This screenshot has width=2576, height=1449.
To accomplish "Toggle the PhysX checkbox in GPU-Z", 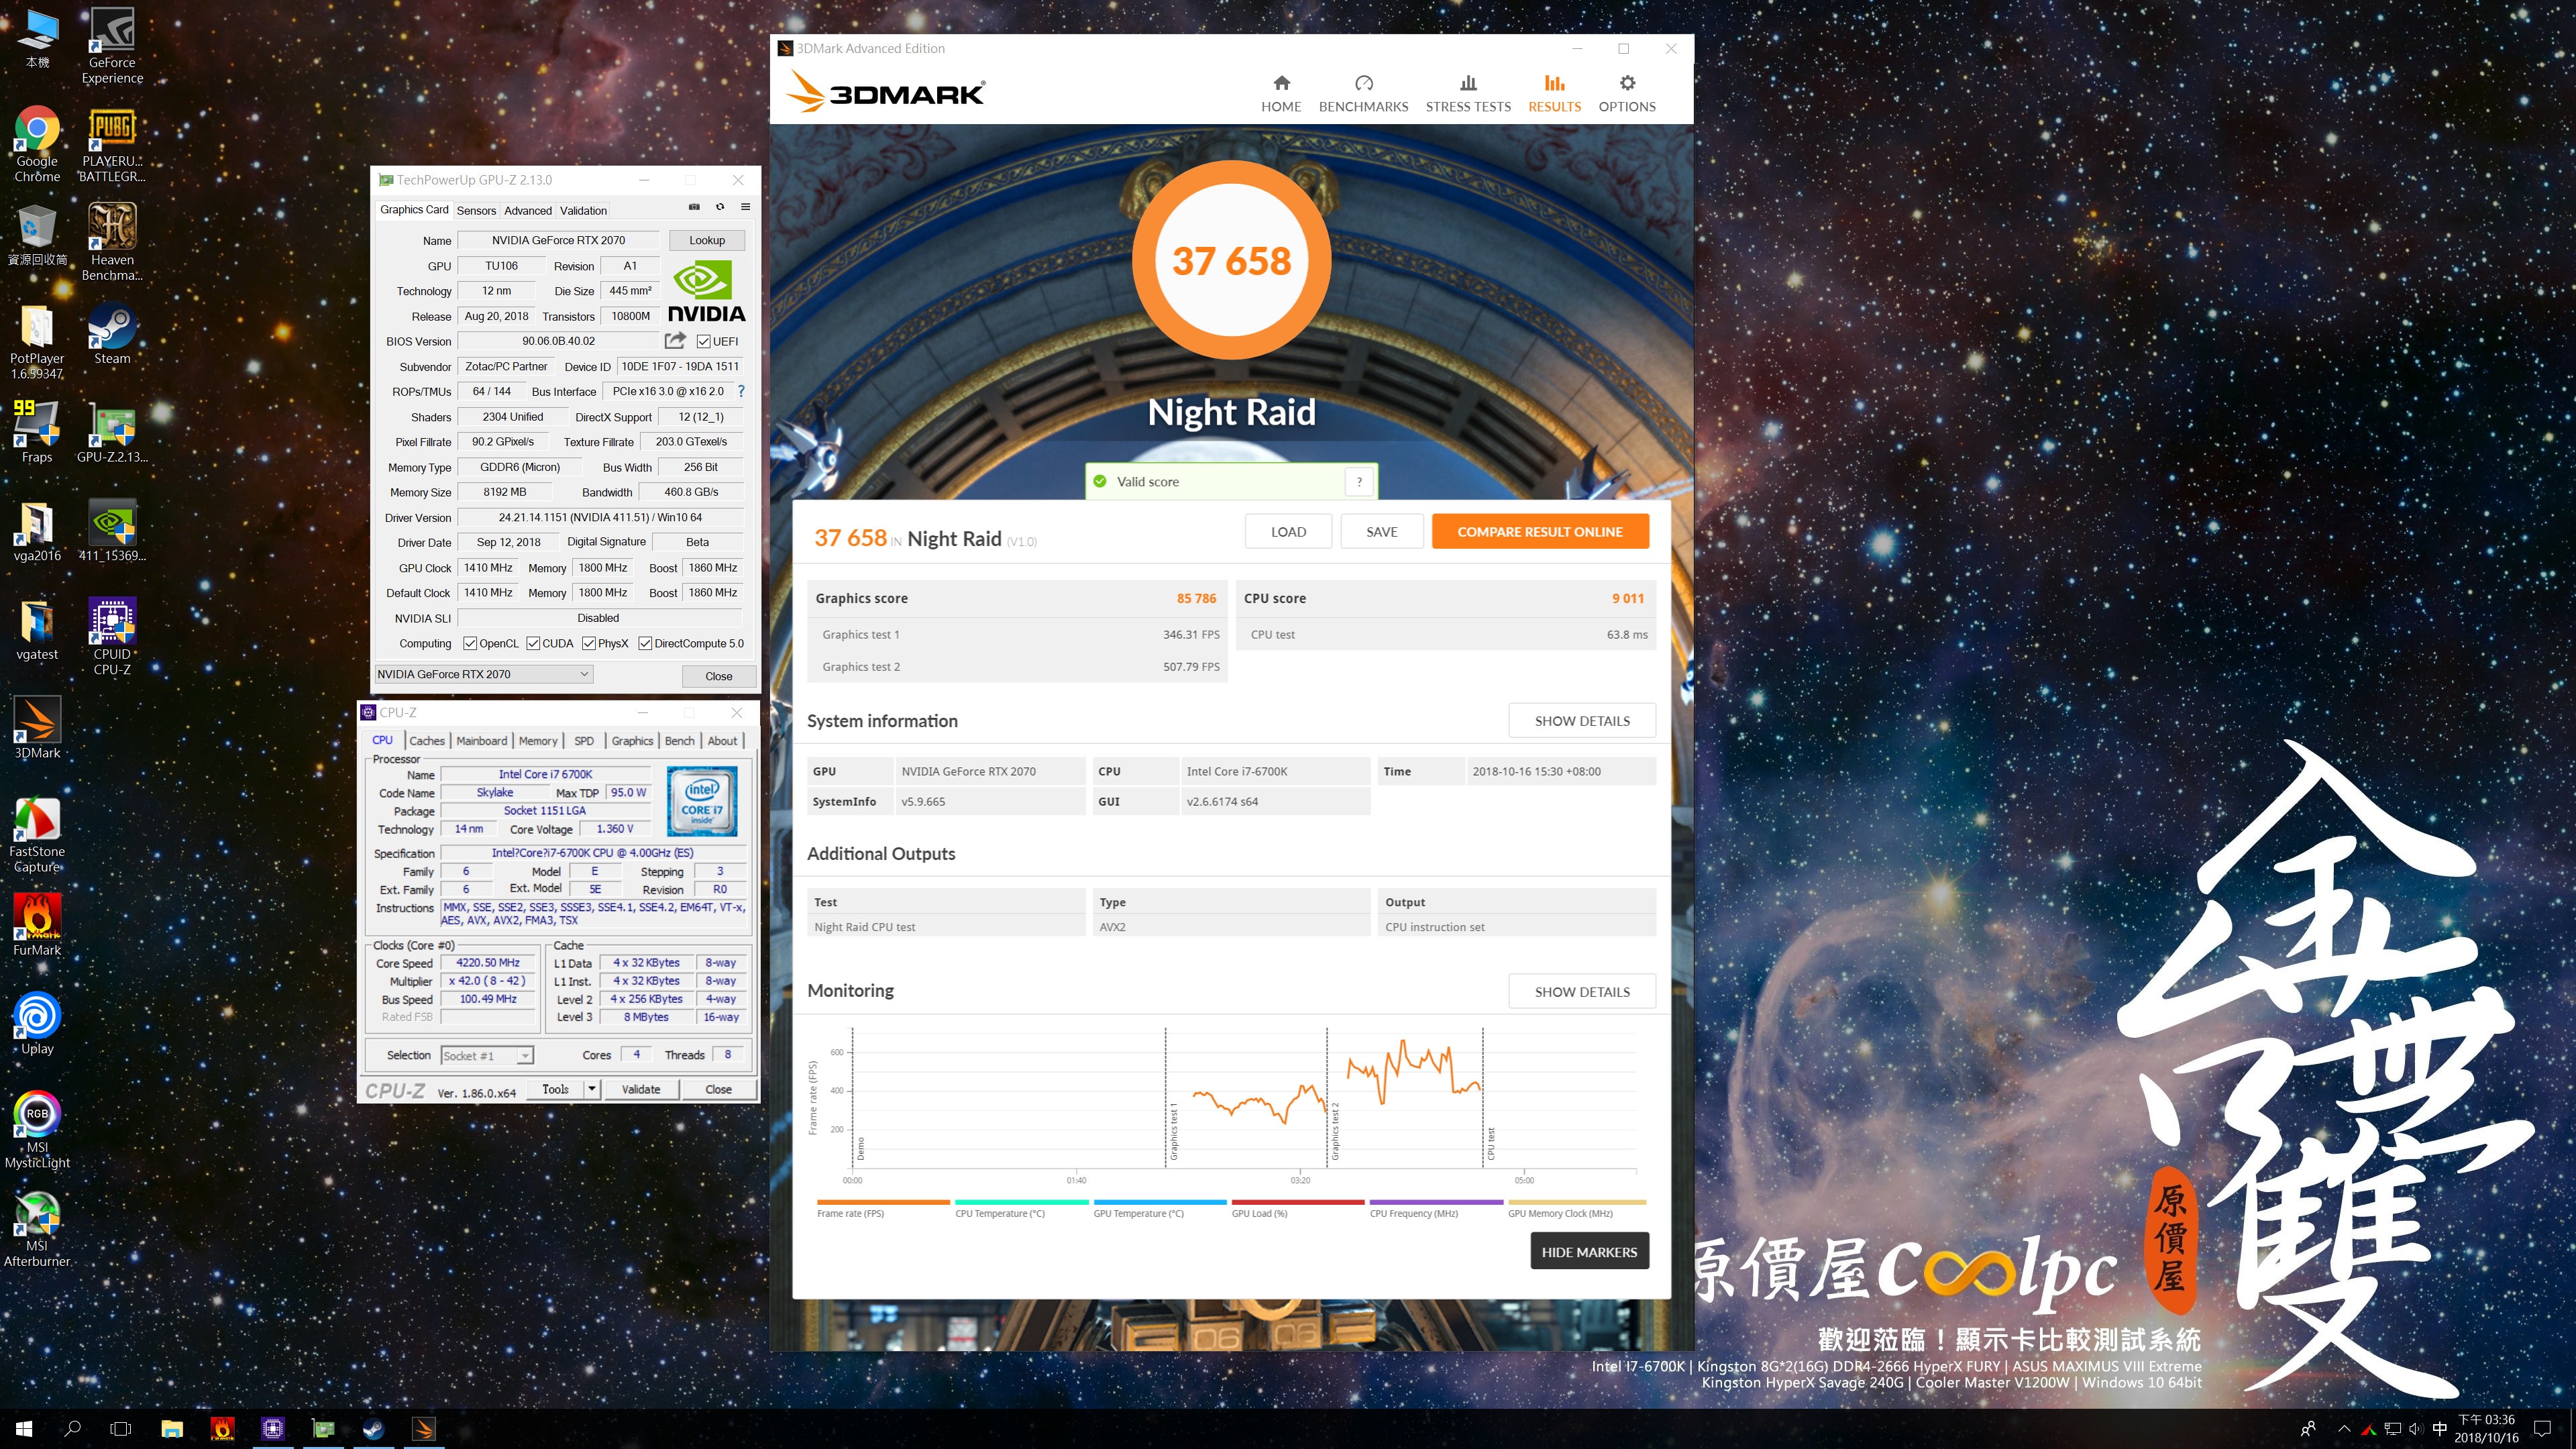I will (589, 643).
